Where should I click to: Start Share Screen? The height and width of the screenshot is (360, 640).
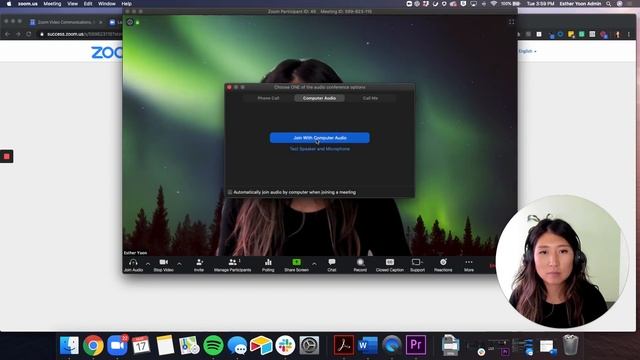point(297,265)
